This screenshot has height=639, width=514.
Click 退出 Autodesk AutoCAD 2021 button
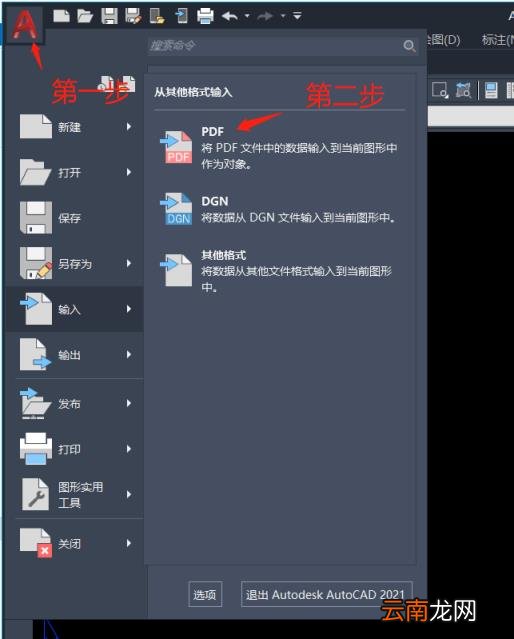(x=326, y=595)
